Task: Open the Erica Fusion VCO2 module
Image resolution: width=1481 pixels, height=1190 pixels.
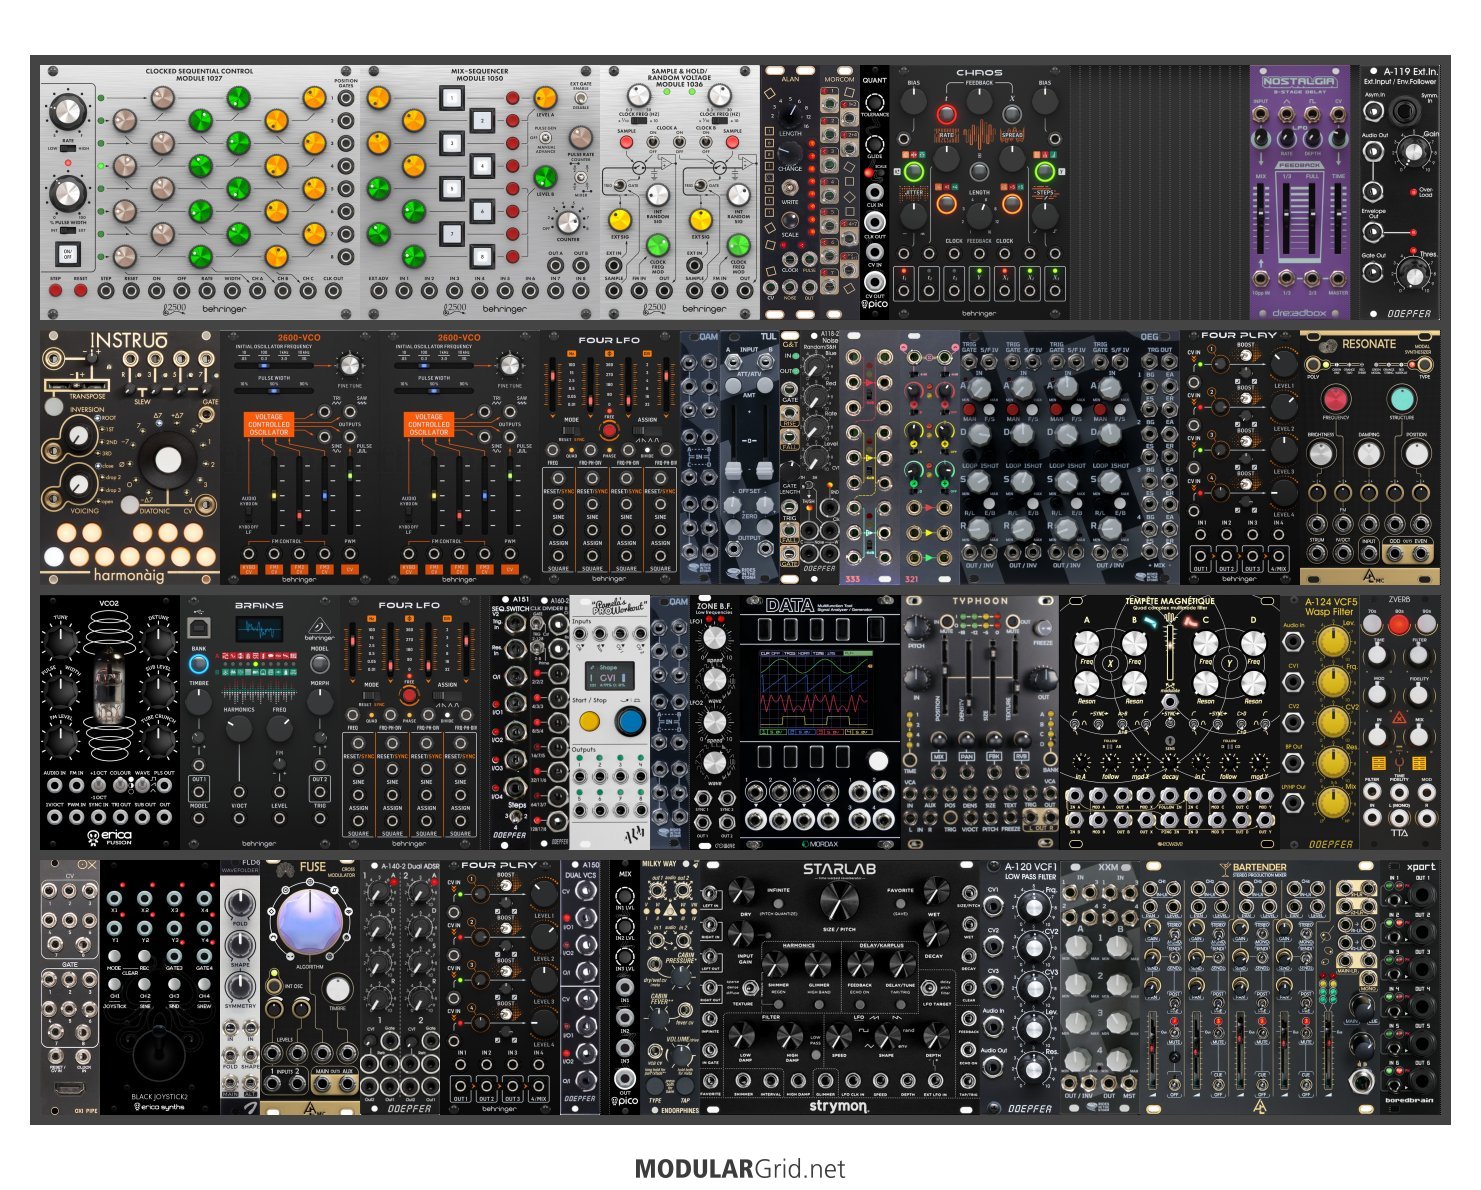Action: [x=110, y=722]
